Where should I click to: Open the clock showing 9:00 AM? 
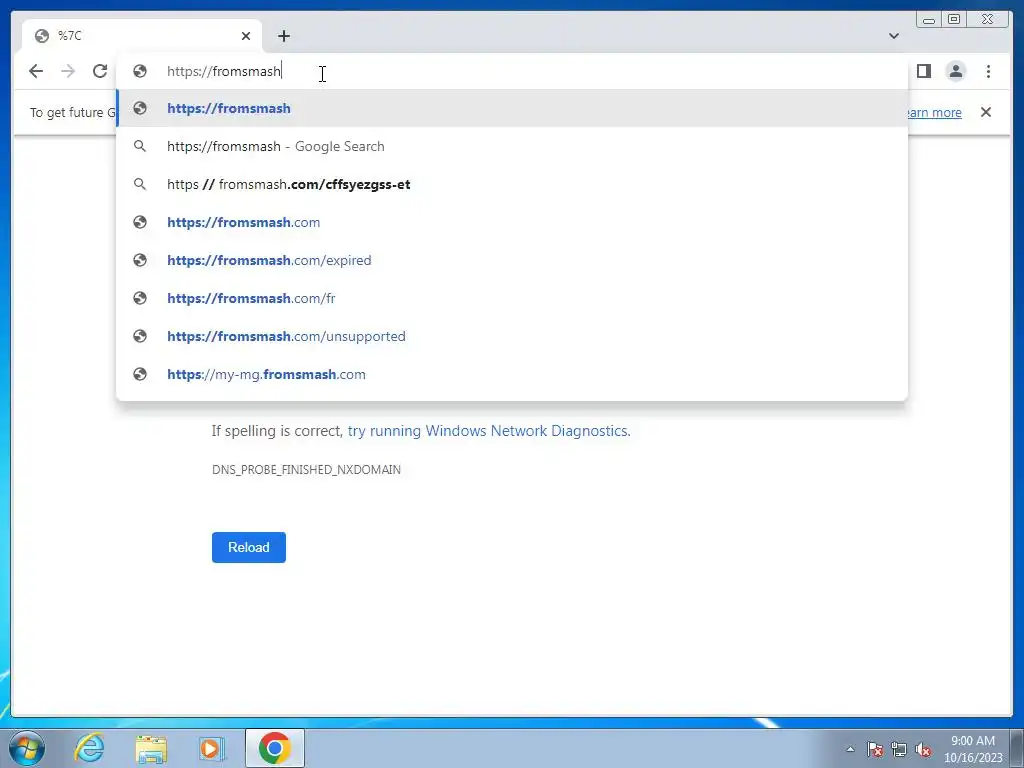[973, 749]
